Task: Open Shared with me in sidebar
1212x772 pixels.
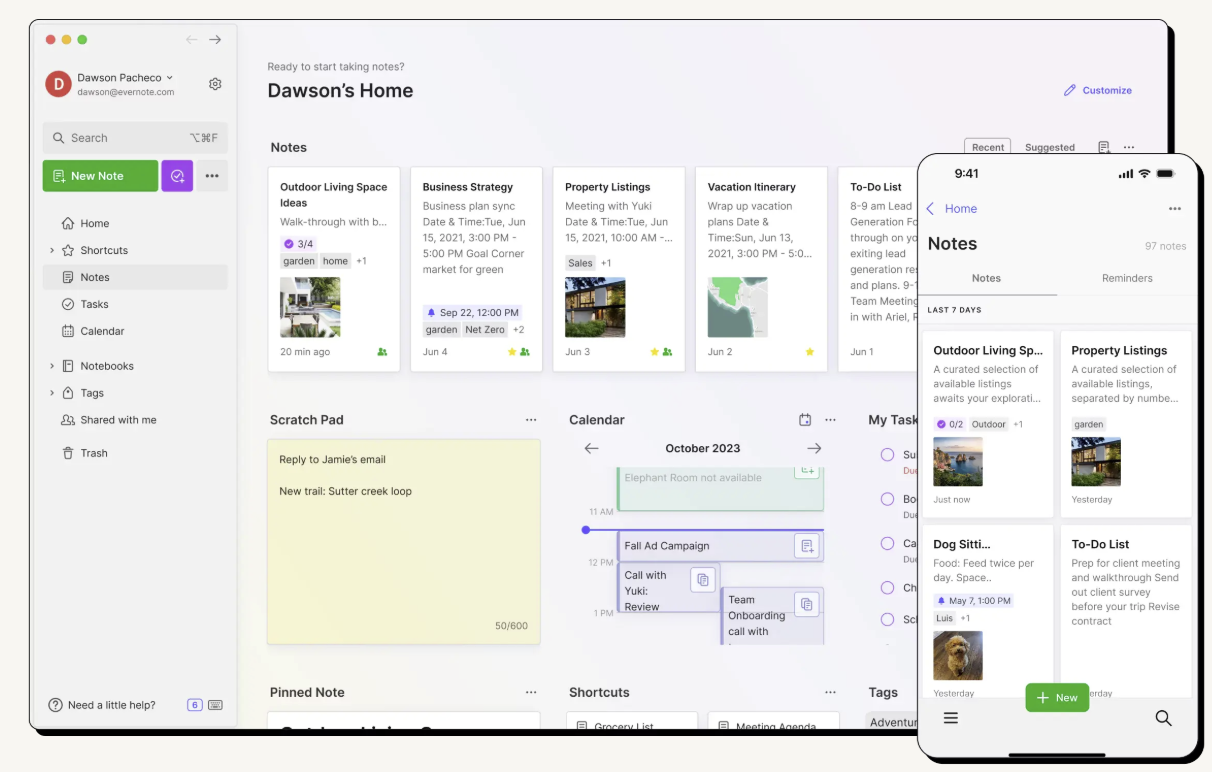Action: tap(135, 420)
